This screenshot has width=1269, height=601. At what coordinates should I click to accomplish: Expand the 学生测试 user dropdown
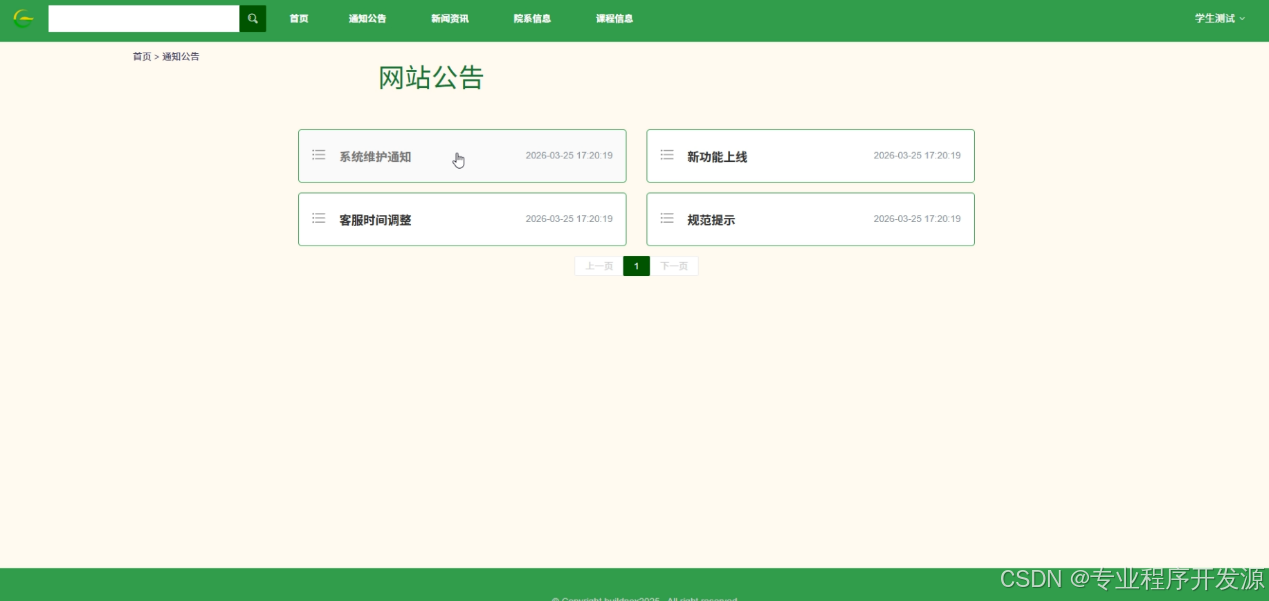click(x=1220, y=18)
